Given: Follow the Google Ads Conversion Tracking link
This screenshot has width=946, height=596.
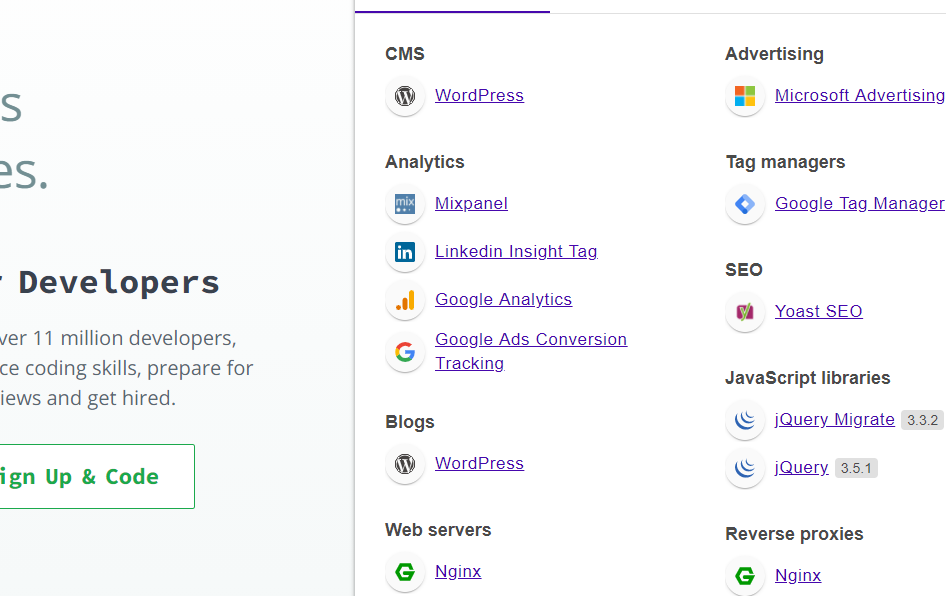Looking at the screenshot, I should [530, 340].
